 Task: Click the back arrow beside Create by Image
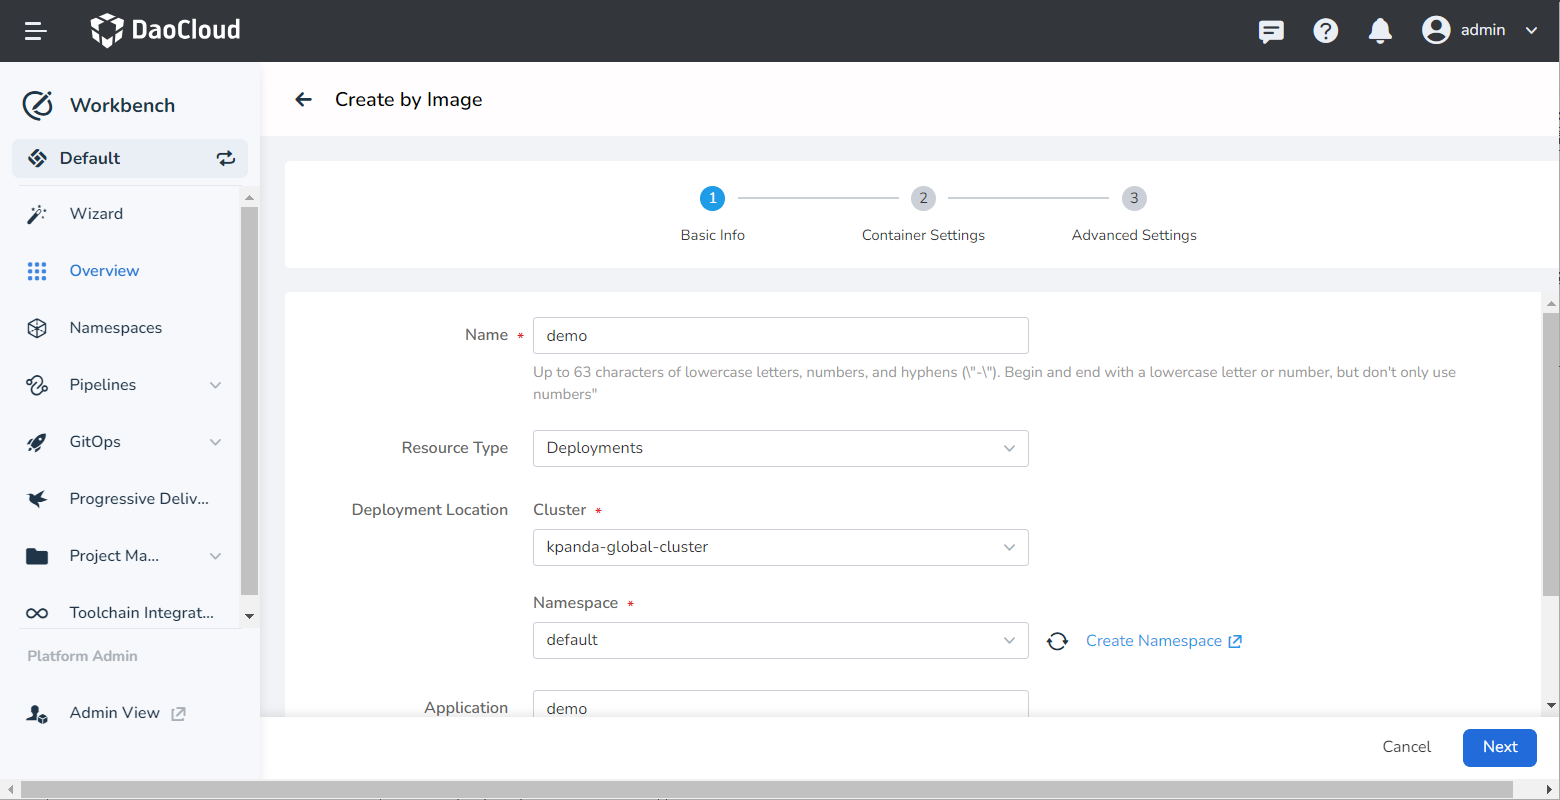[x=304, y=99]
